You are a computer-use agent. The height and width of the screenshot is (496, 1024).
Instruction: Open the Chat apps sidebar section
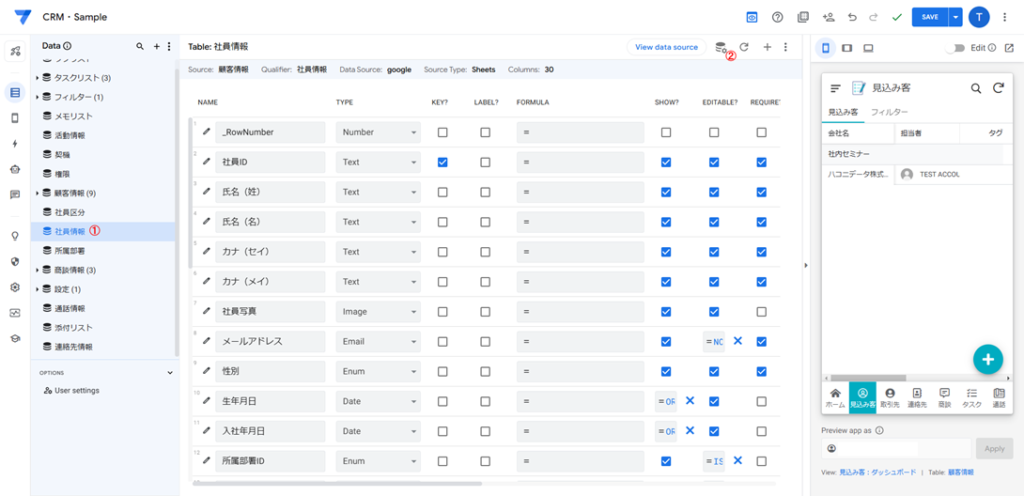[15, 194]
